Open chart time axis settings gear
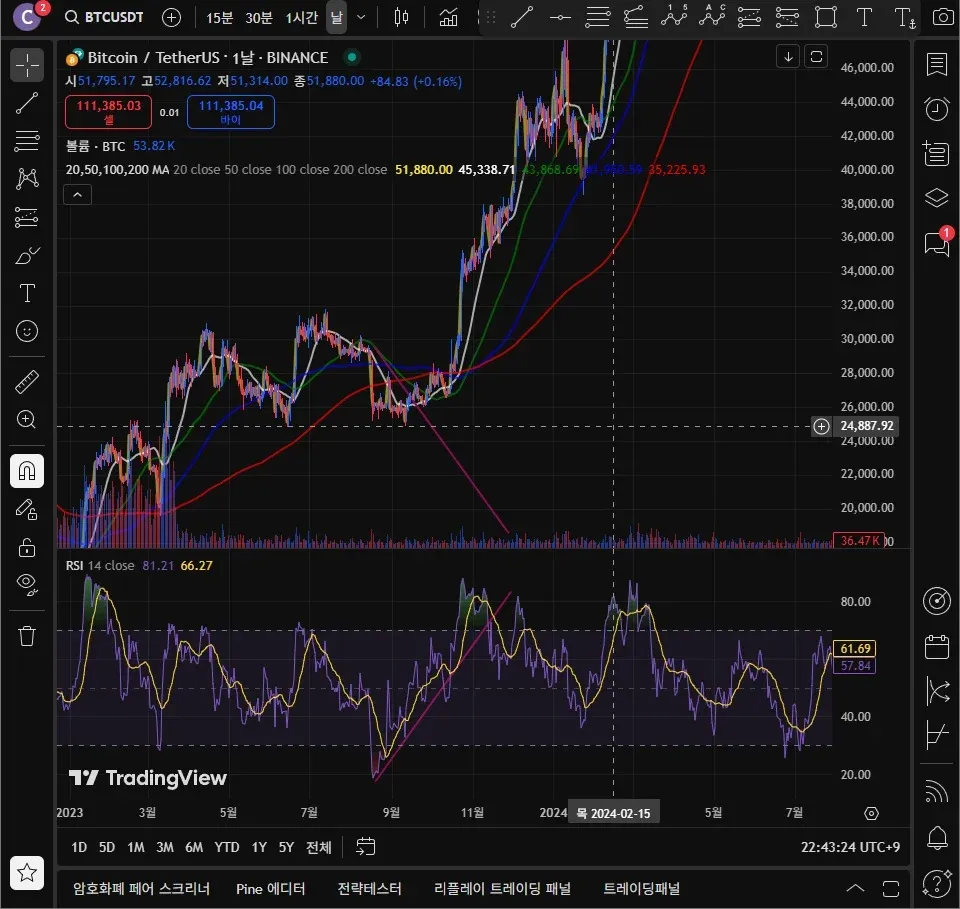Viewport: 960px width, 909px height. (871, 814)
